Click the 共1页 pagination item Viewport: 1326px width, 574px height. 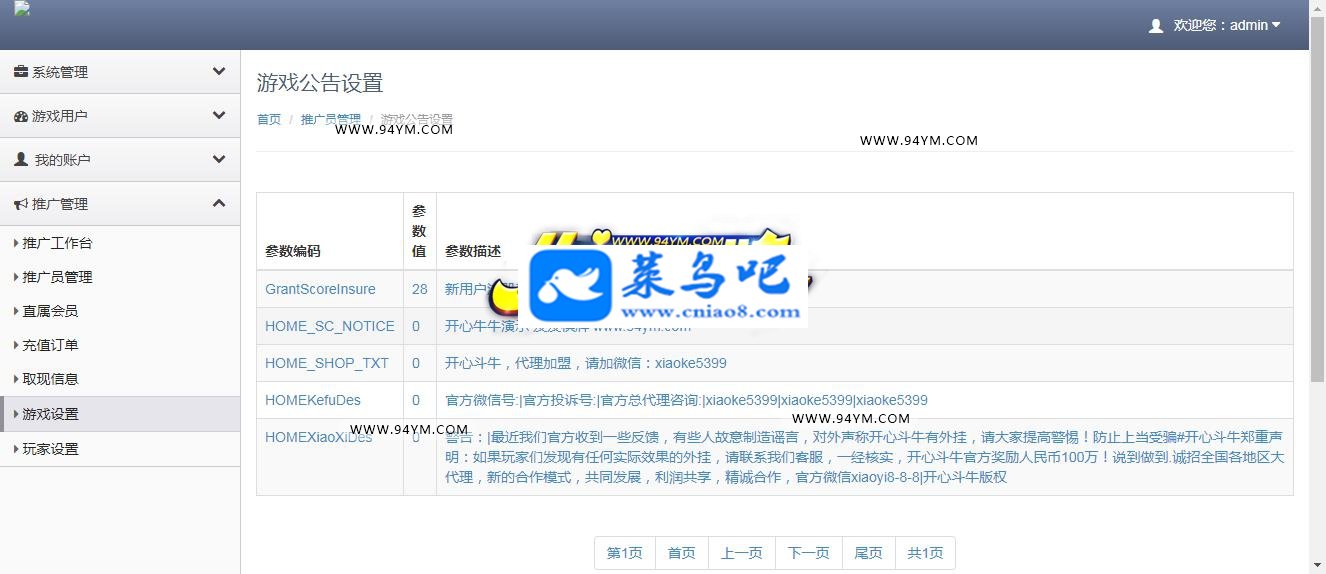926,553
